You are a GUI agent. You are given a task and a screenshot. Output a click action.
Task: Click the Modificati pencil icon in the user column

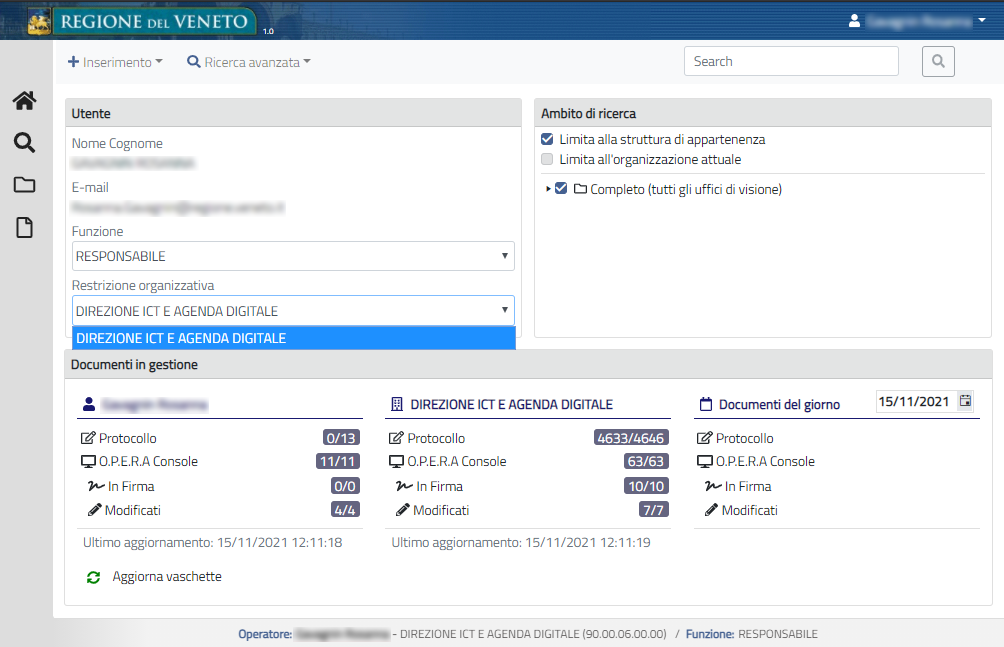tap(95, 510)
